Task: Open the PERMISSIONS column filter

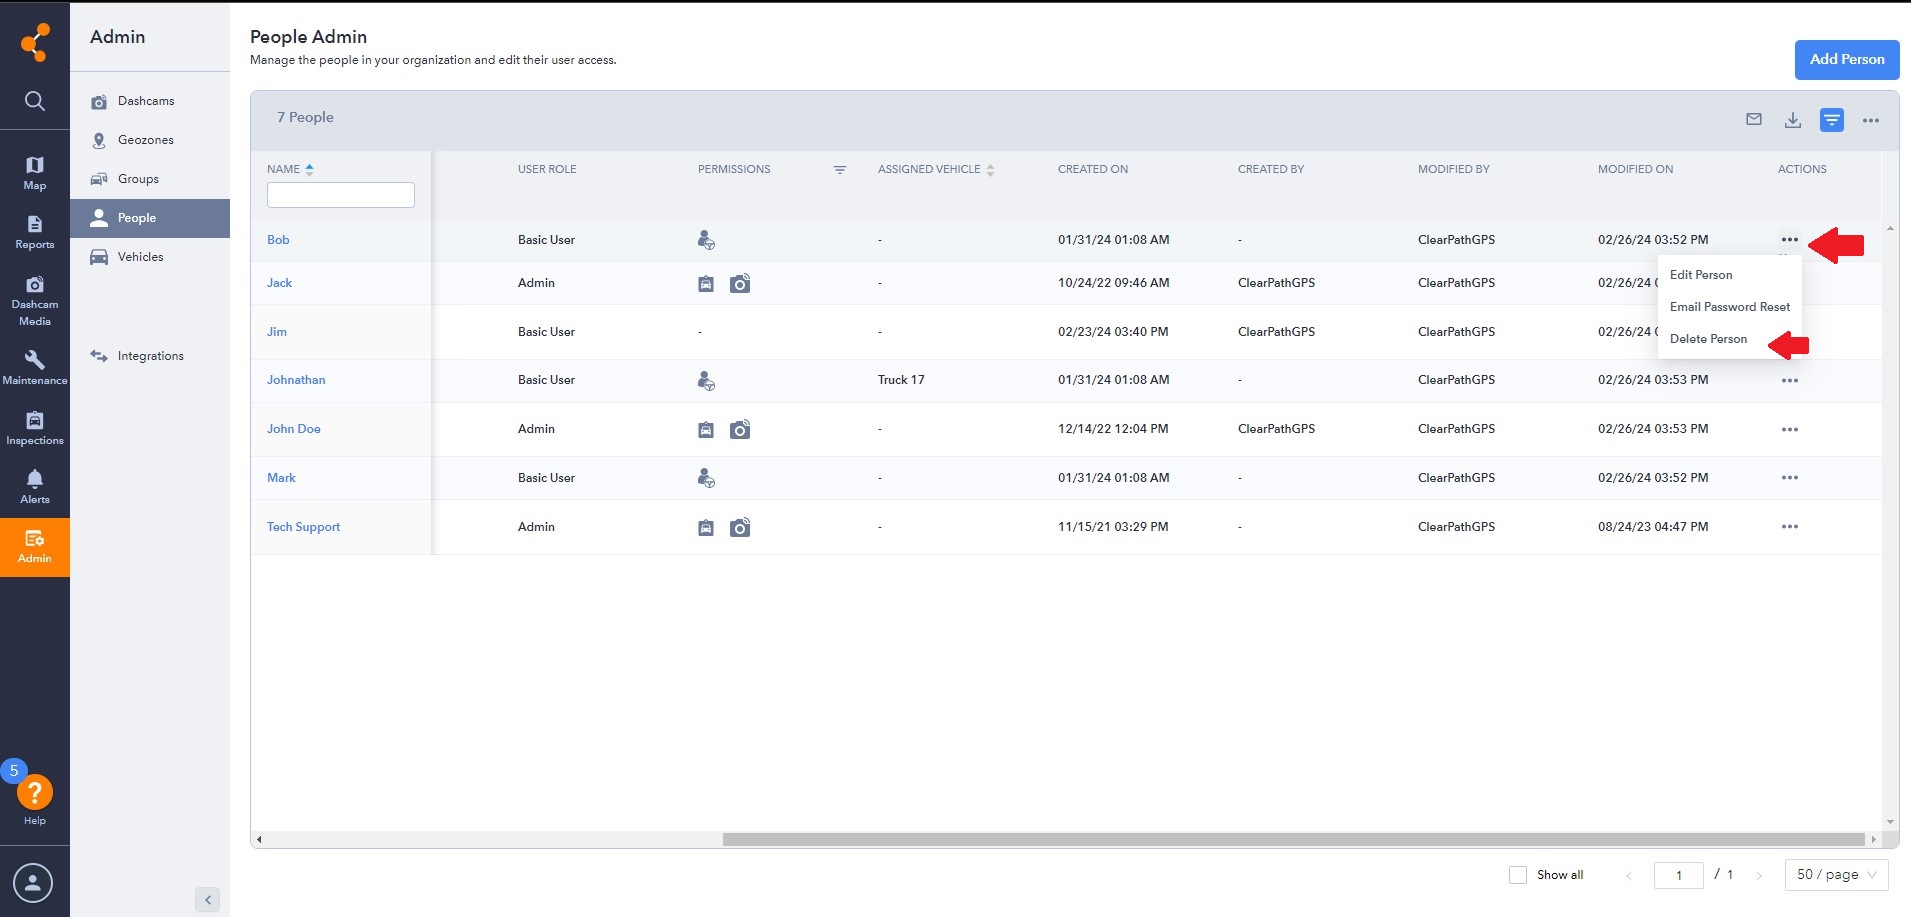Action: coord(840,170)
